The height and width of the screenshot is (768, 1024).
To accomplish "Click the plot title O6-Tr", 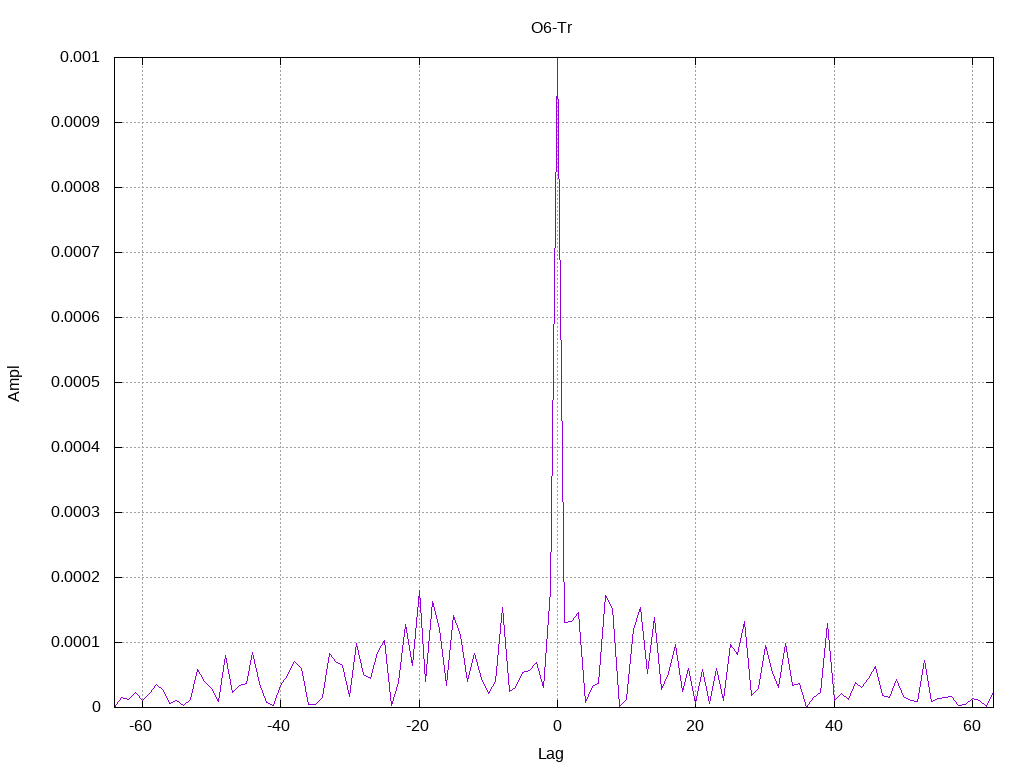I will pos(551,28).
